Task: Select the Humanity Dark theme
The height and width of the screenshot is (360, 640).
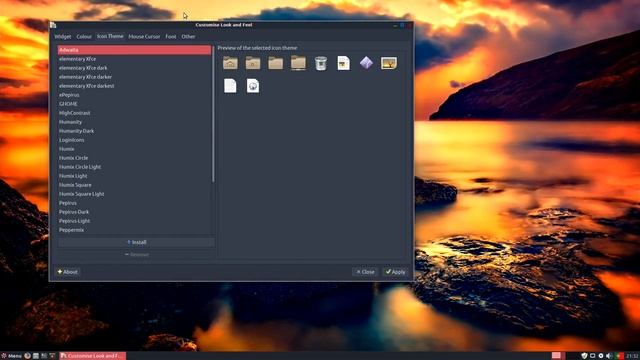Action: 135,131
